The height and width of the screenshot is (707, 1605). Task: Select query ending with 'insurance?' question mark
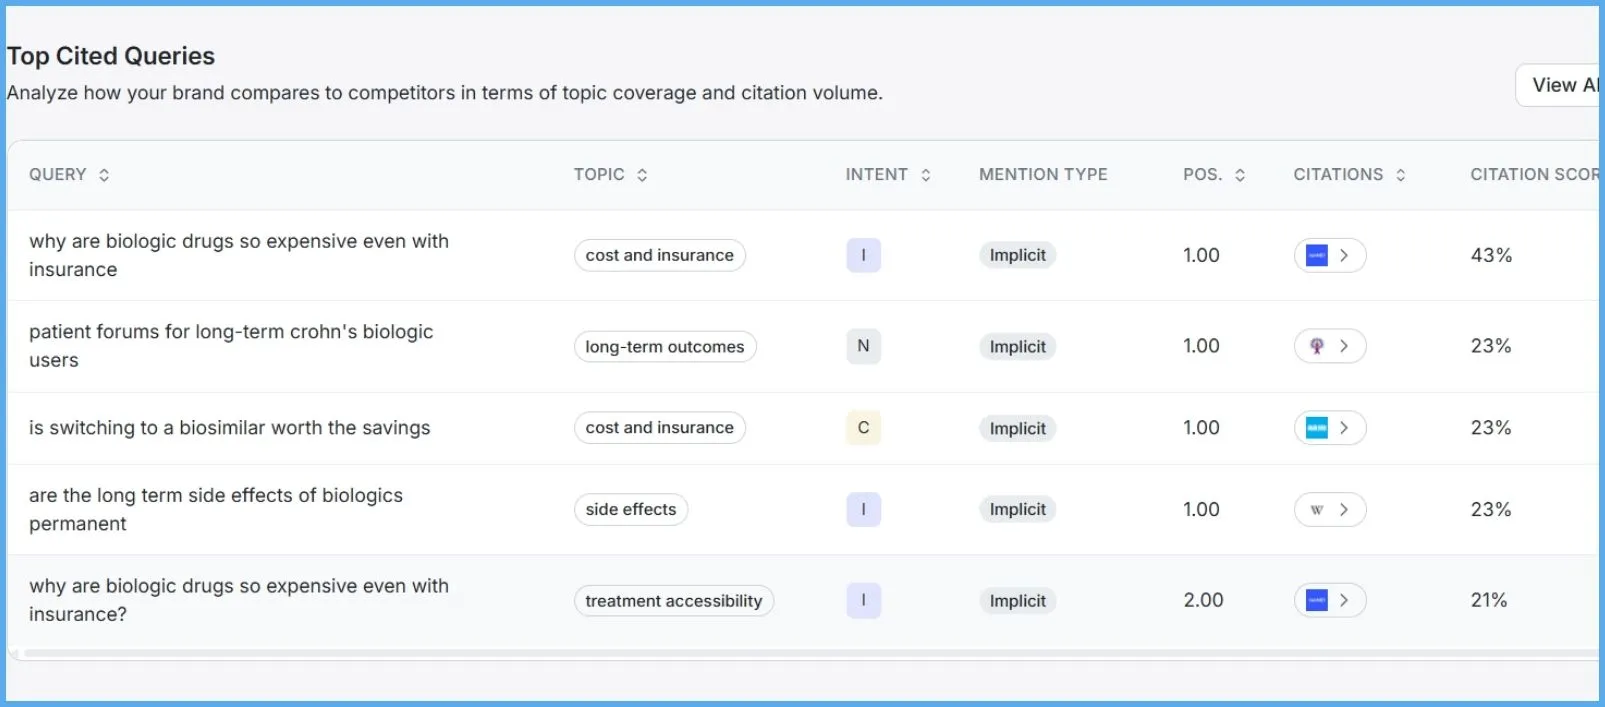pos(239,600)
